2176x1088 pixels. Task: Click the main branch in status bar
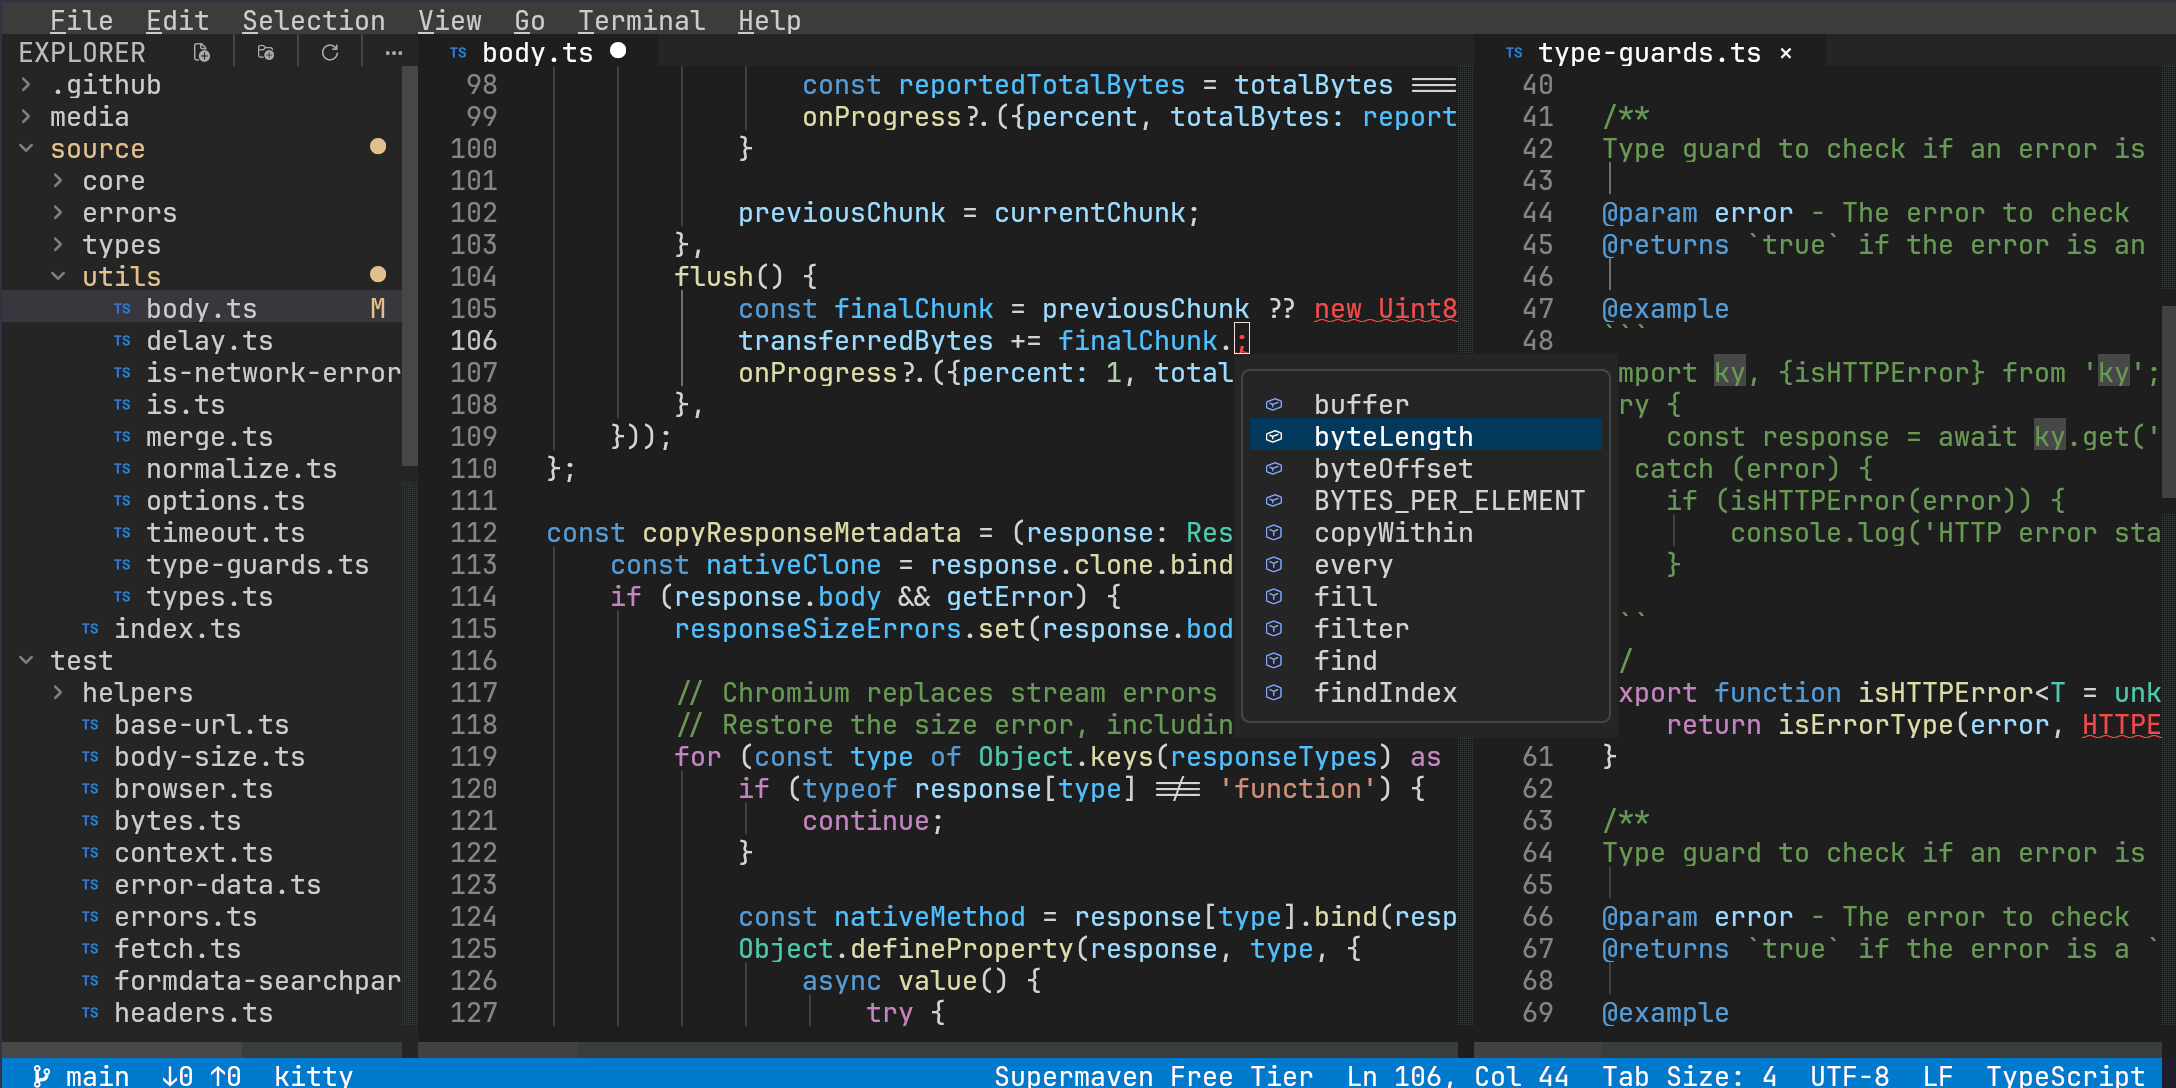(x=81, y=1076)
